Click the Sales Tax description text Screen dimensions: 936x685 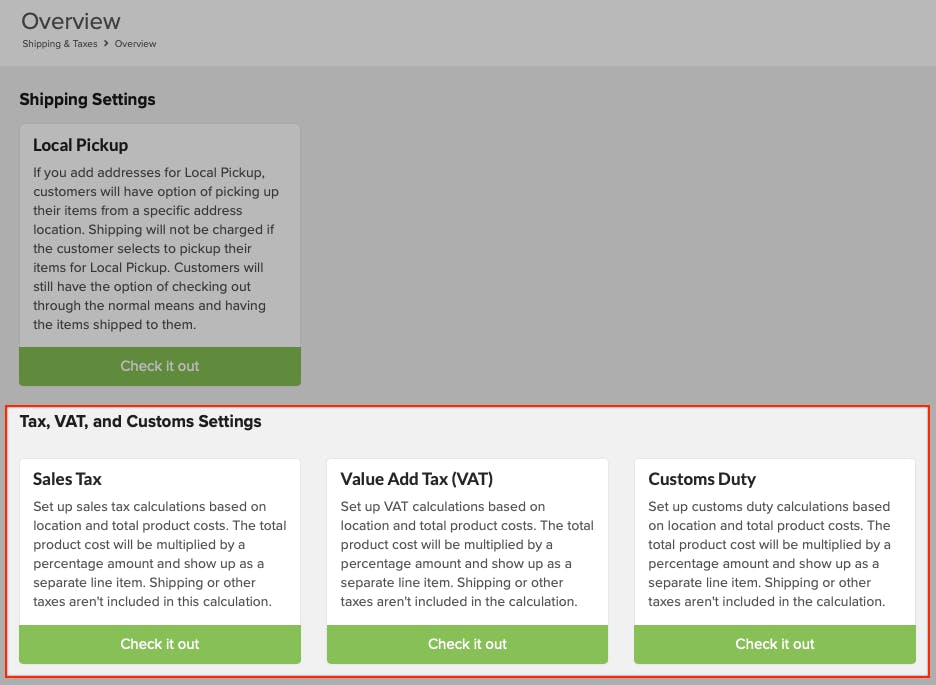[x=159, y=554]
